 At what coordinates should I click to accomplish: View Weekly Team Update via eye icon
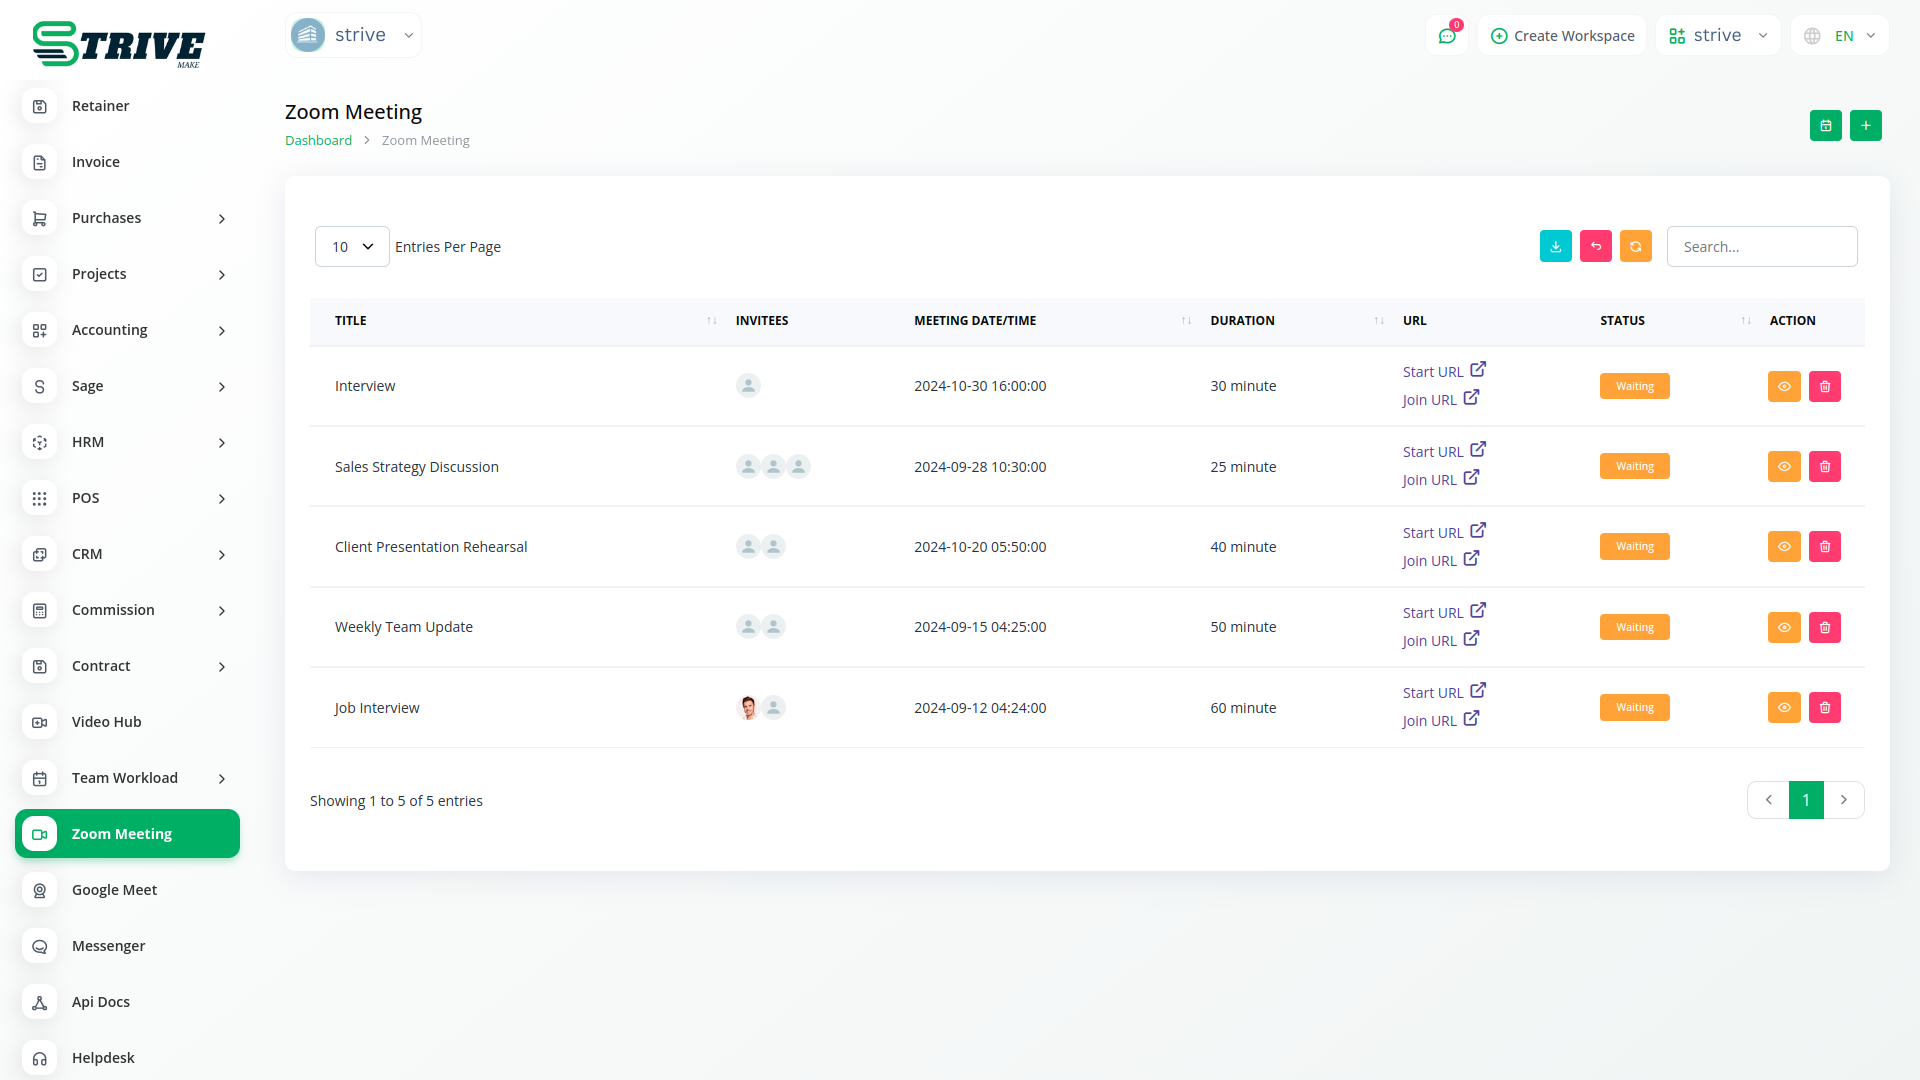[x=1783, y=628]
